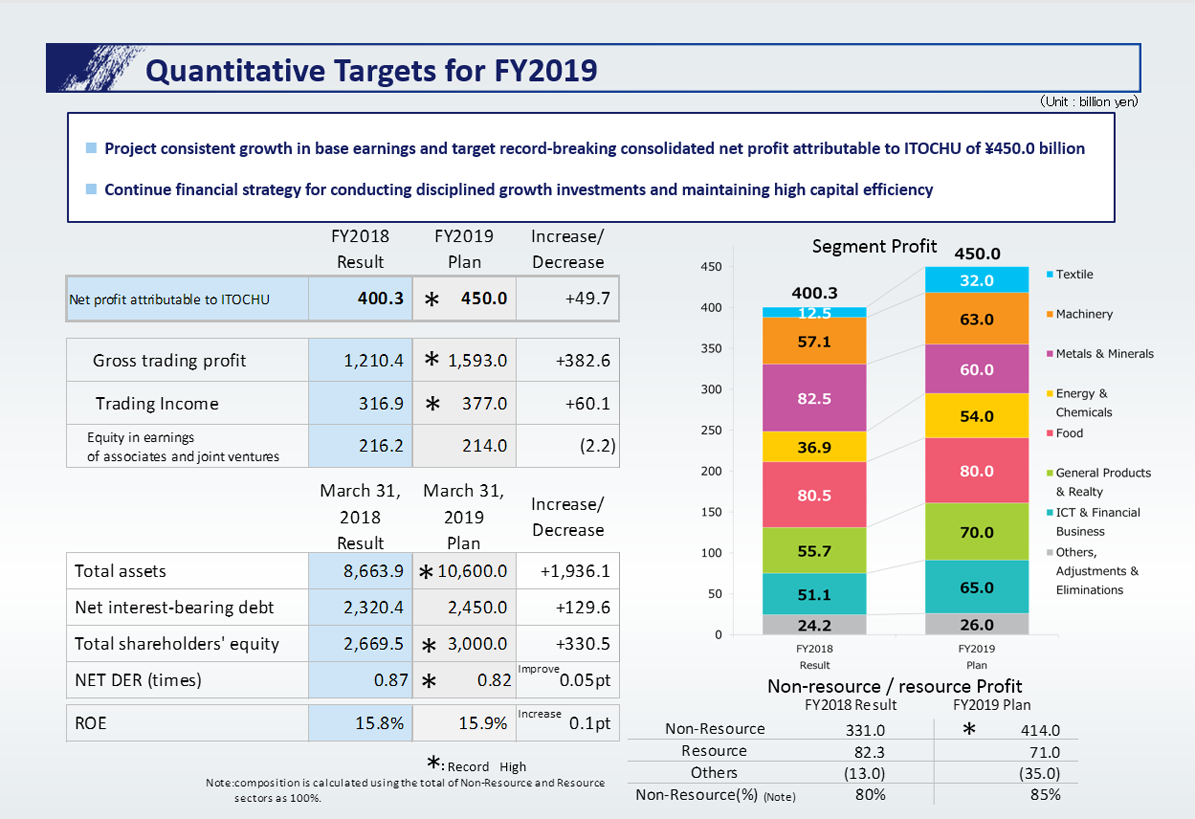Select the 'Total shareholders' equity' label

click(177, 644)
